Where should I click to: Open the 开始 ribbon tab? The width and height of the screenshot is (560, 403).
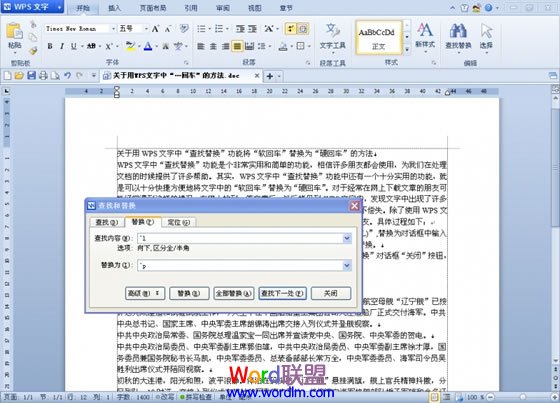tap(83, 8)
